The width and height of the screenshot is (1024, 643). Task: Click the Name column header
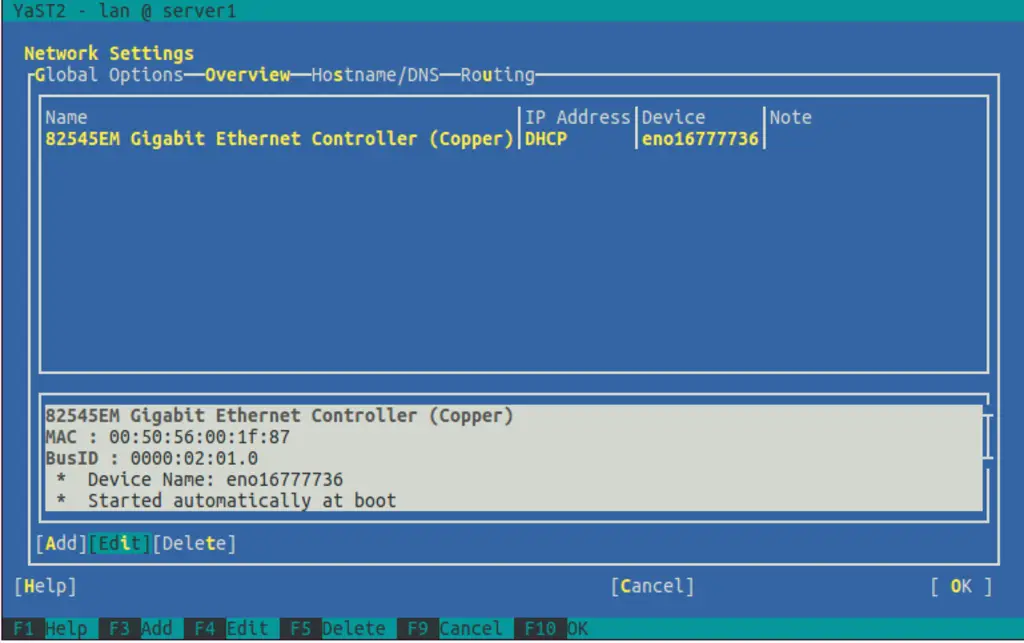pos(66,118)
